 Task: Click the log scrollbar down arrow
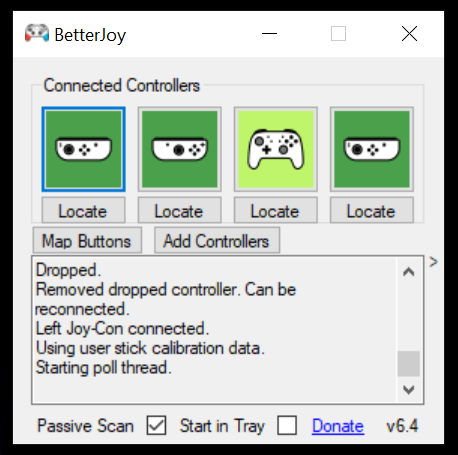click(409, 389)
